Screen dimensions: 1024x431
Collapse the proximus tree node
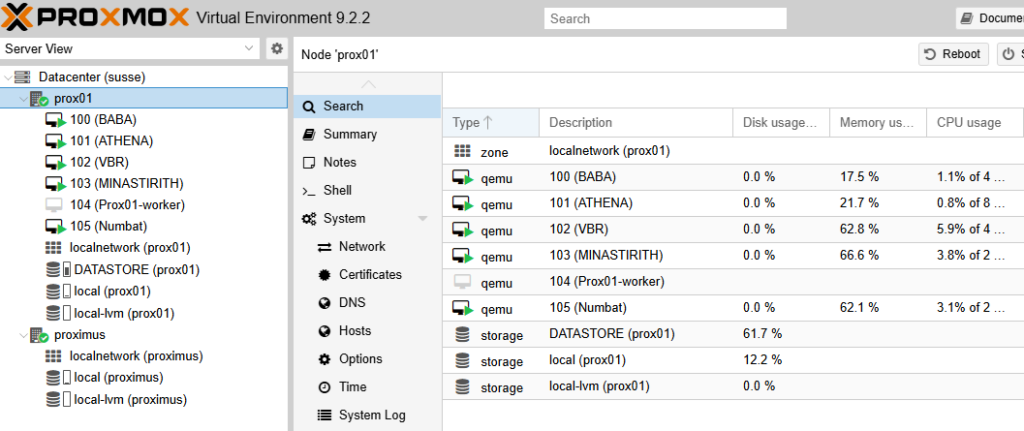24,335
